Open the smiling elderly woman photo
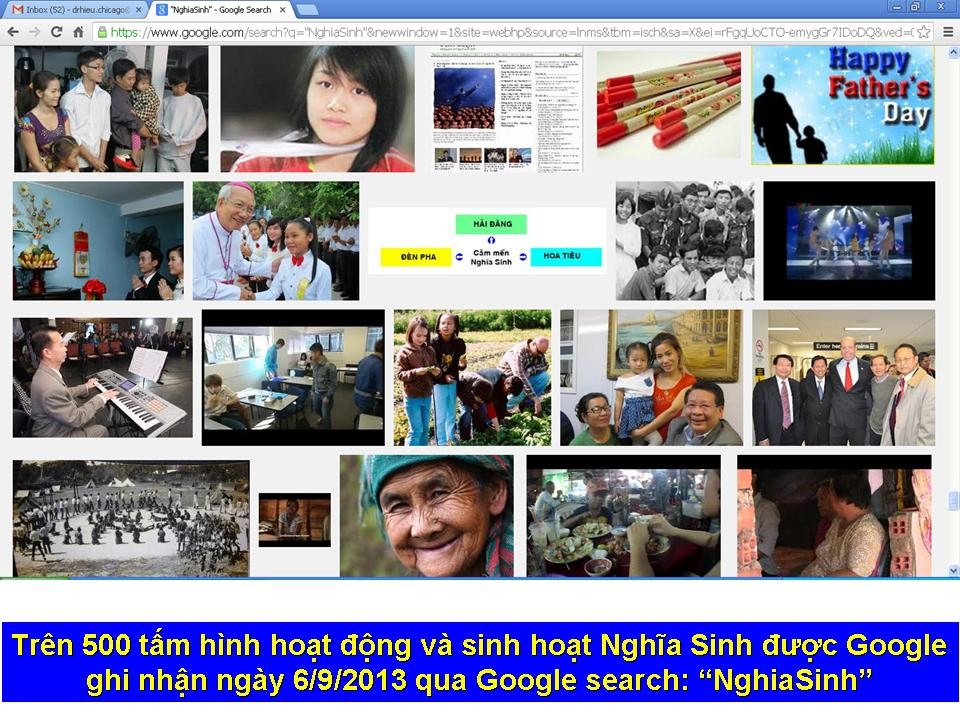960x720 pixels. 426,515
